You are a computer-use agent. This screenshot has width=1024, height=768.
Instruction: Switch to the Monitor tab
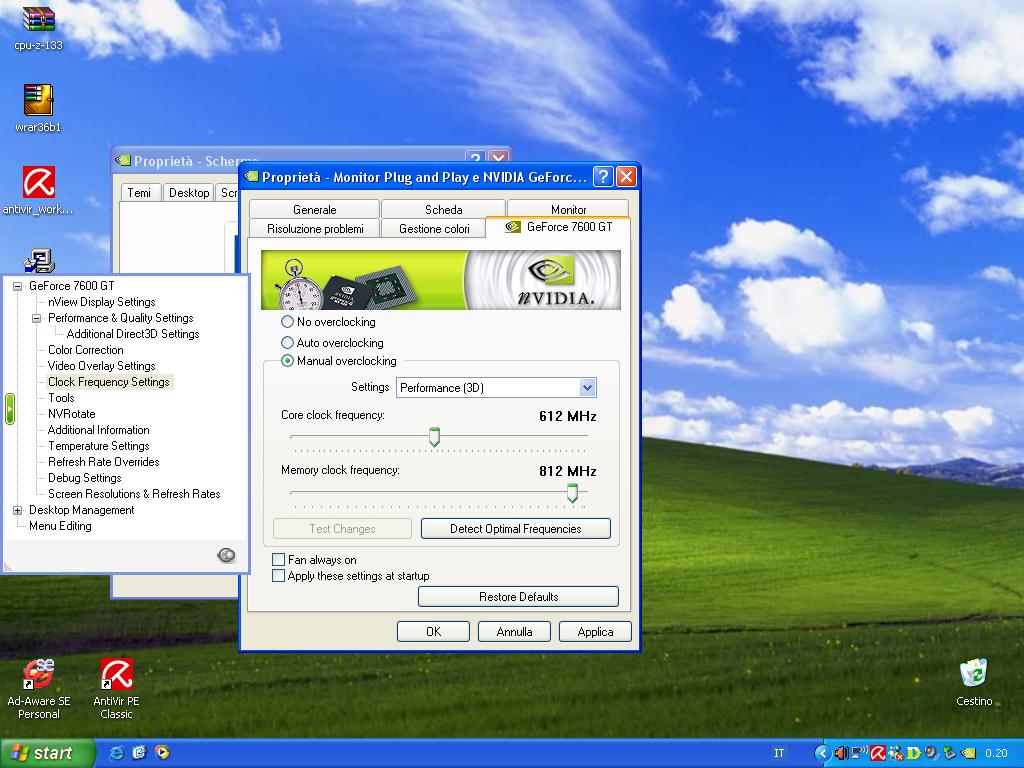click(568, 210)
